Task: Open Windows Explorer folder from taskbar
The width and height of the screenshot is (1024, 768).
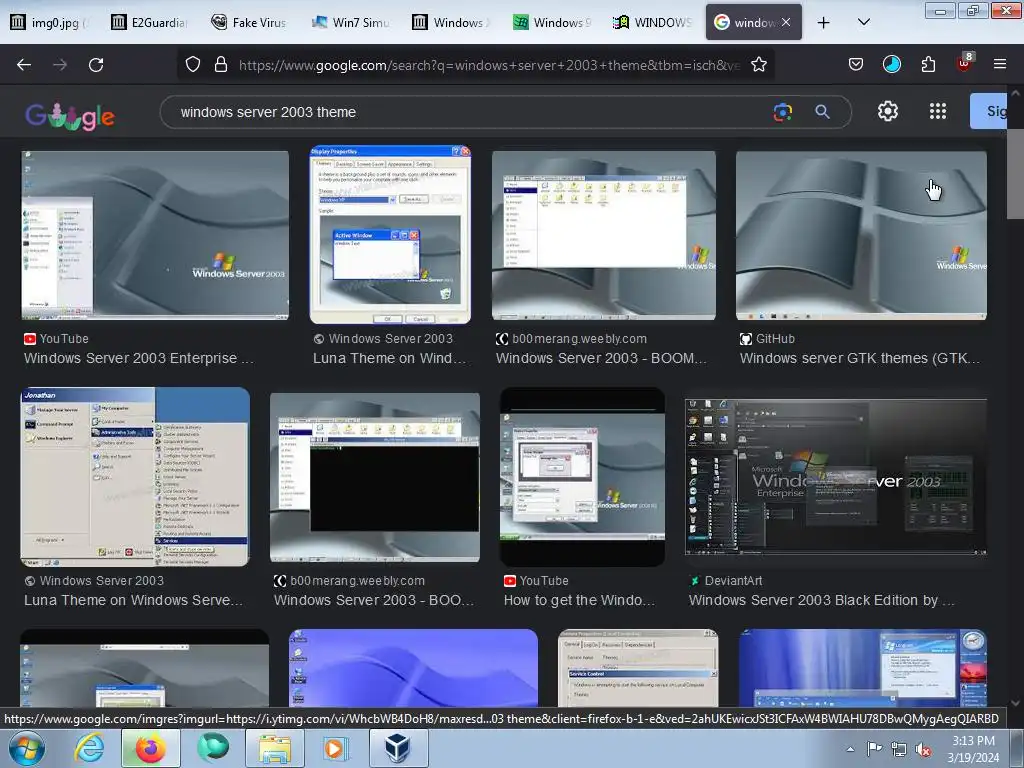Action: pyautogui.click(x=275, y=748)
